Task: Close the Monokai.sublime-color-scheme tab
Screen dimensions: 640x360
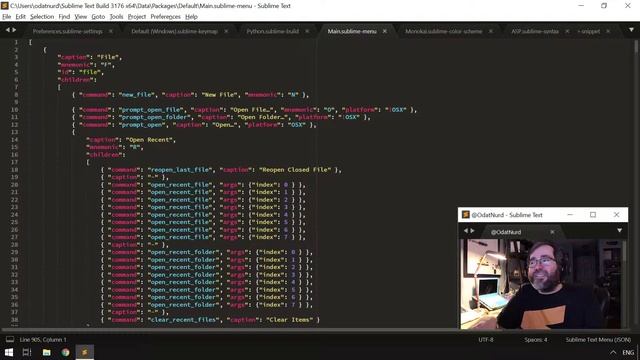Action: 491,31
